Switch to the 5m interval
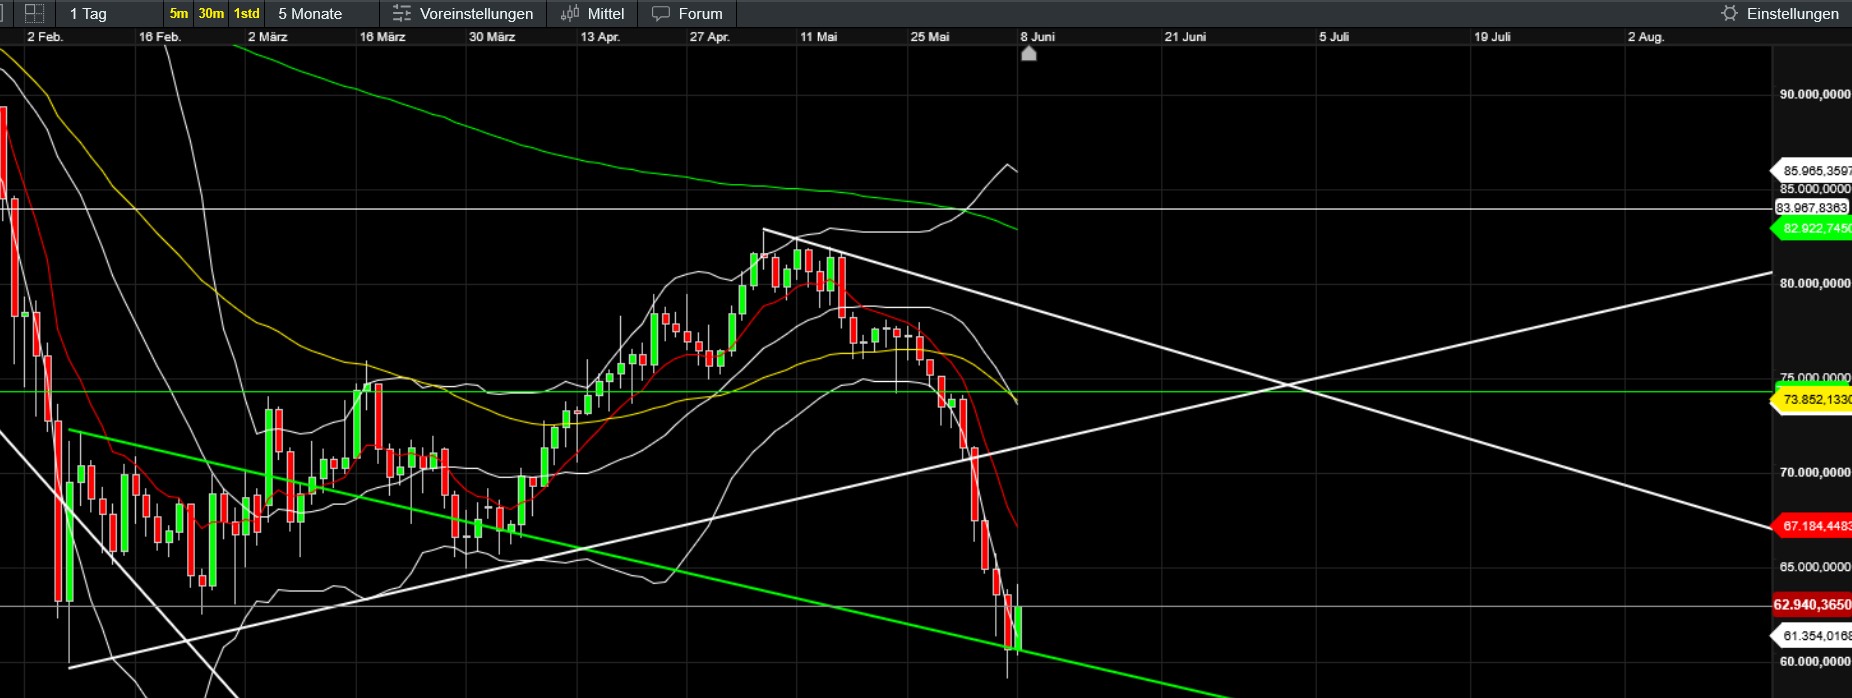This screenshot has height=698, width=1852. coord(179,13)
